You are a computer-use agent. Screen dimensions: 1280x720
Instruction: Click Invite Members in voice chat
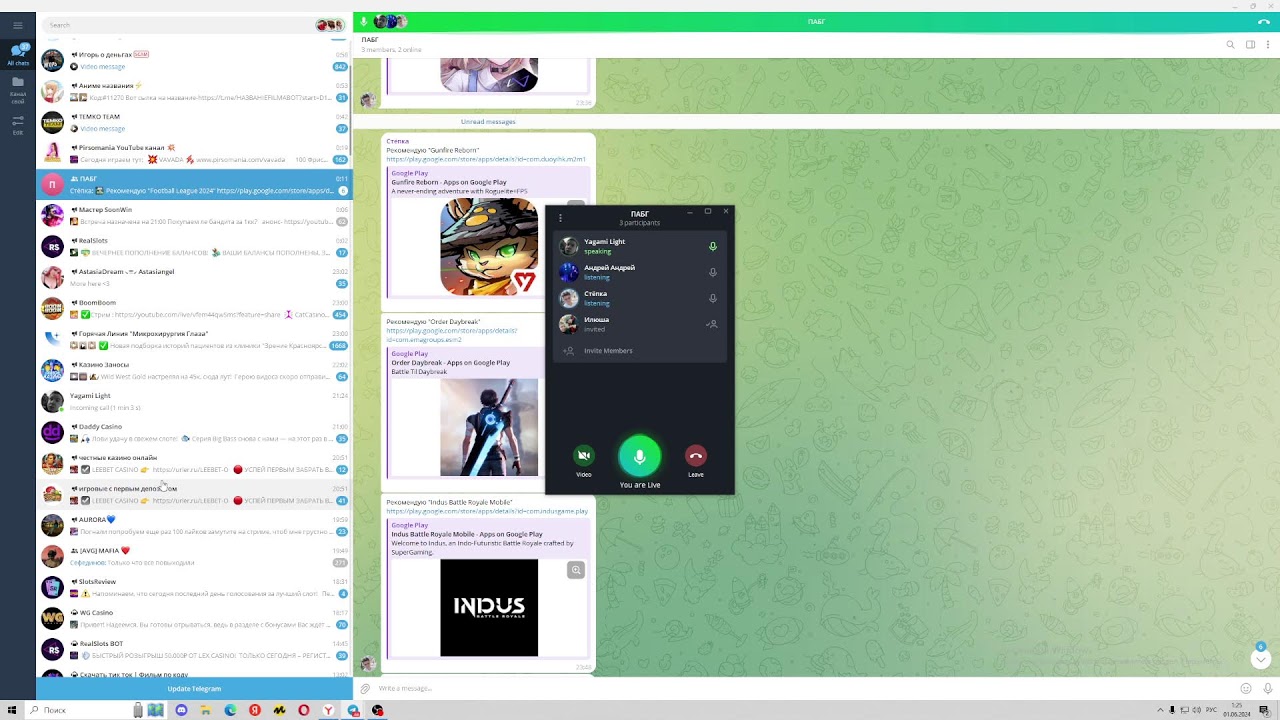640,351
